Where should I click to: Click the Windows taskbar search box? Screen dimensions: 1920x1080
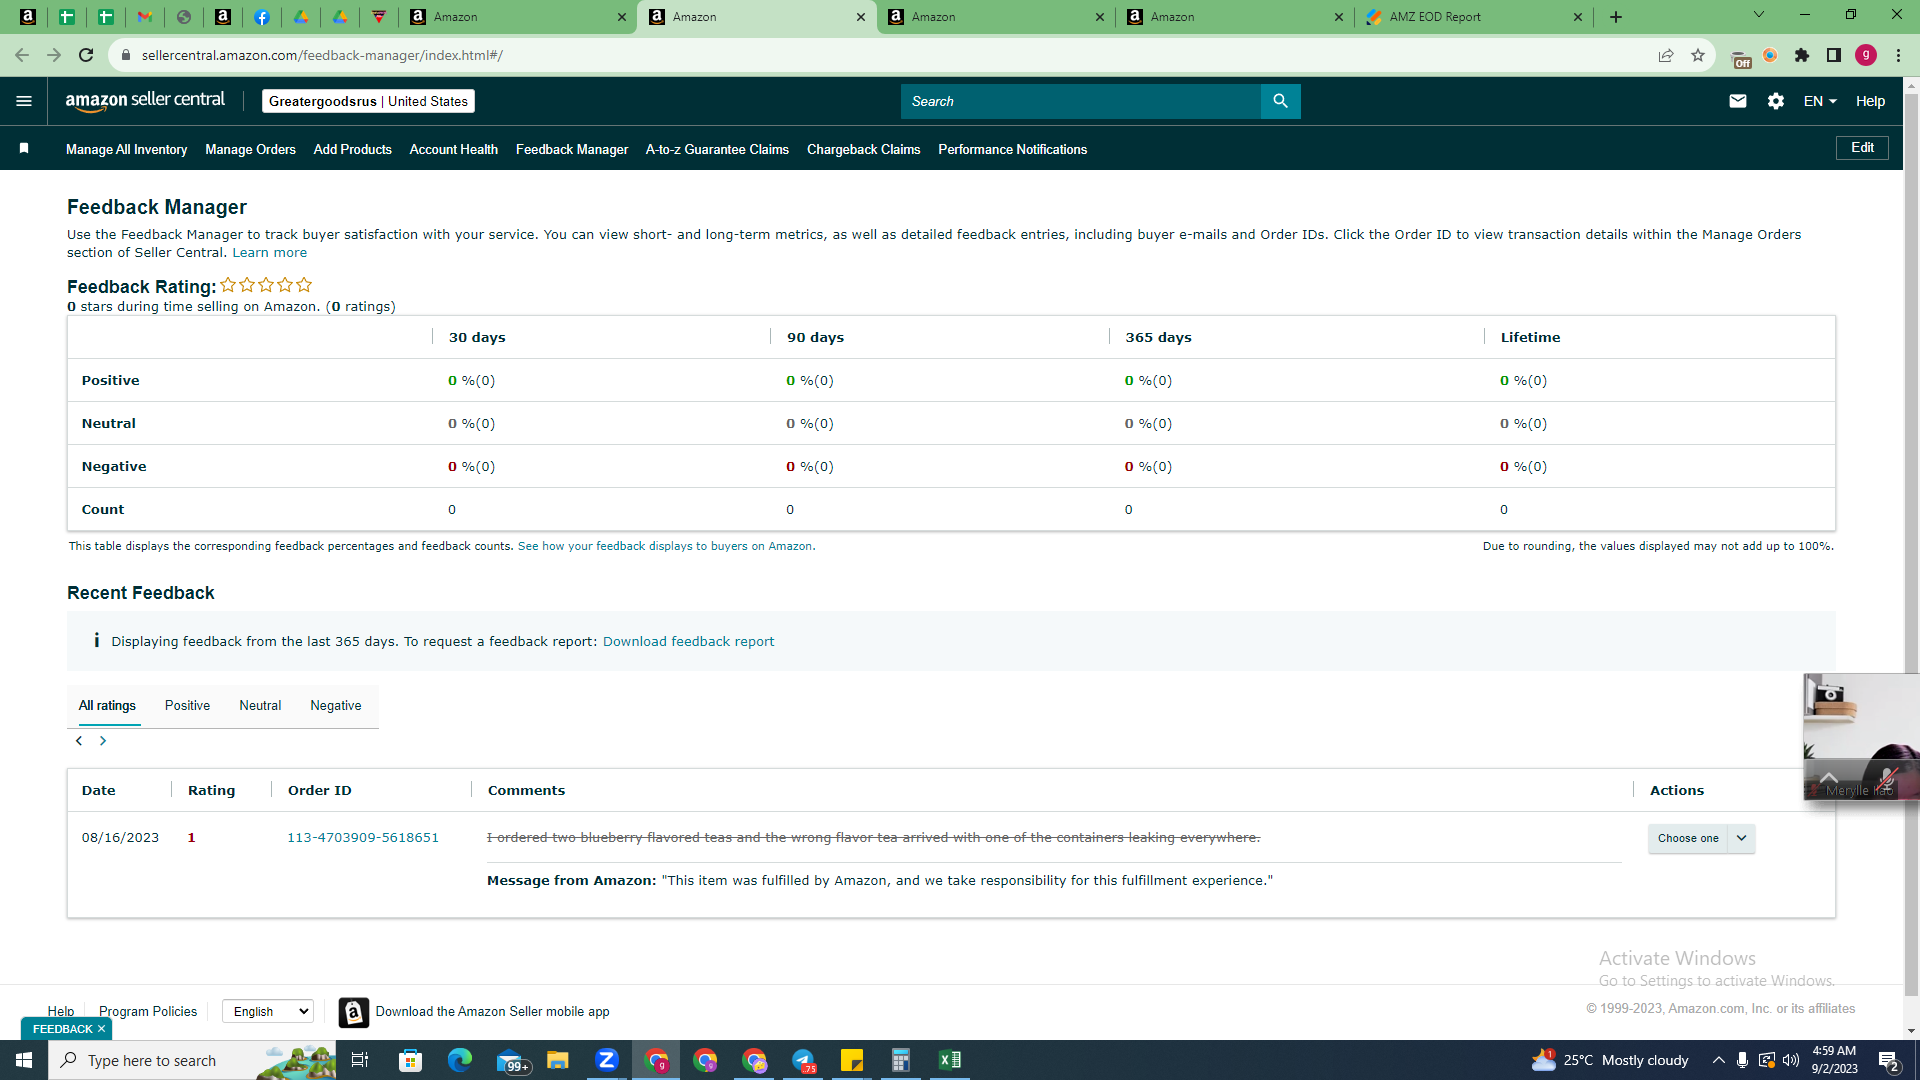coord(192,1060)
